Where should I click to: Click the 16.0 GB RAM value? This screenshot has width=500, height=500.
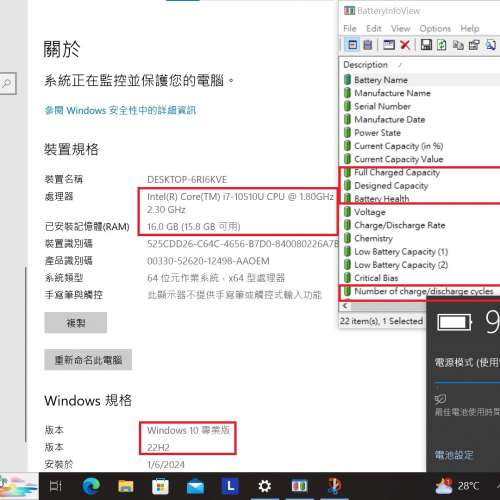coord(194,227)
